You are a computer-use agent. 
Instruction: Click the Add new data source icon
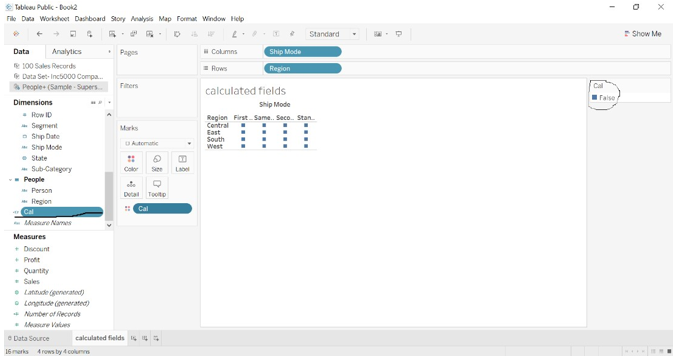point(89,34)
